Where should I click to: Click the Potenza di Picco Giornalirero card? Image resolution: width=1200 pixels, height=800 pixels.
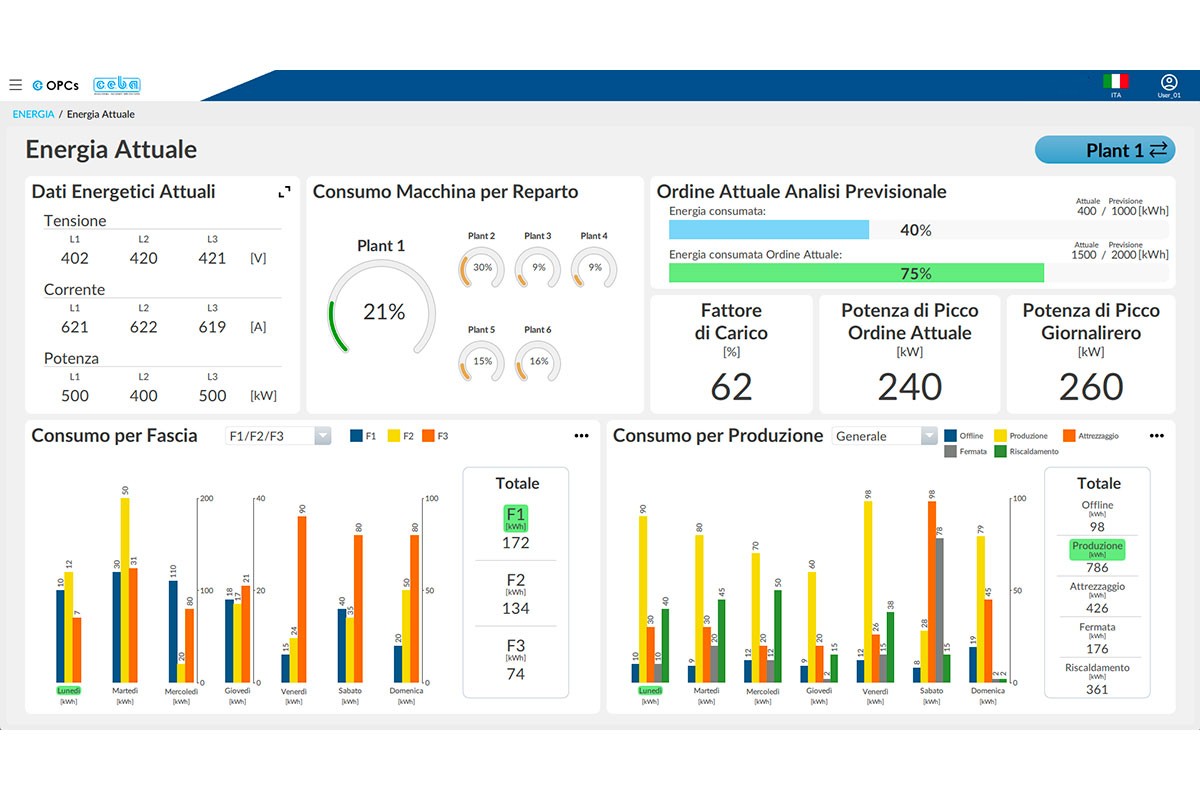pyautogui.click(x=1091, y=354)
